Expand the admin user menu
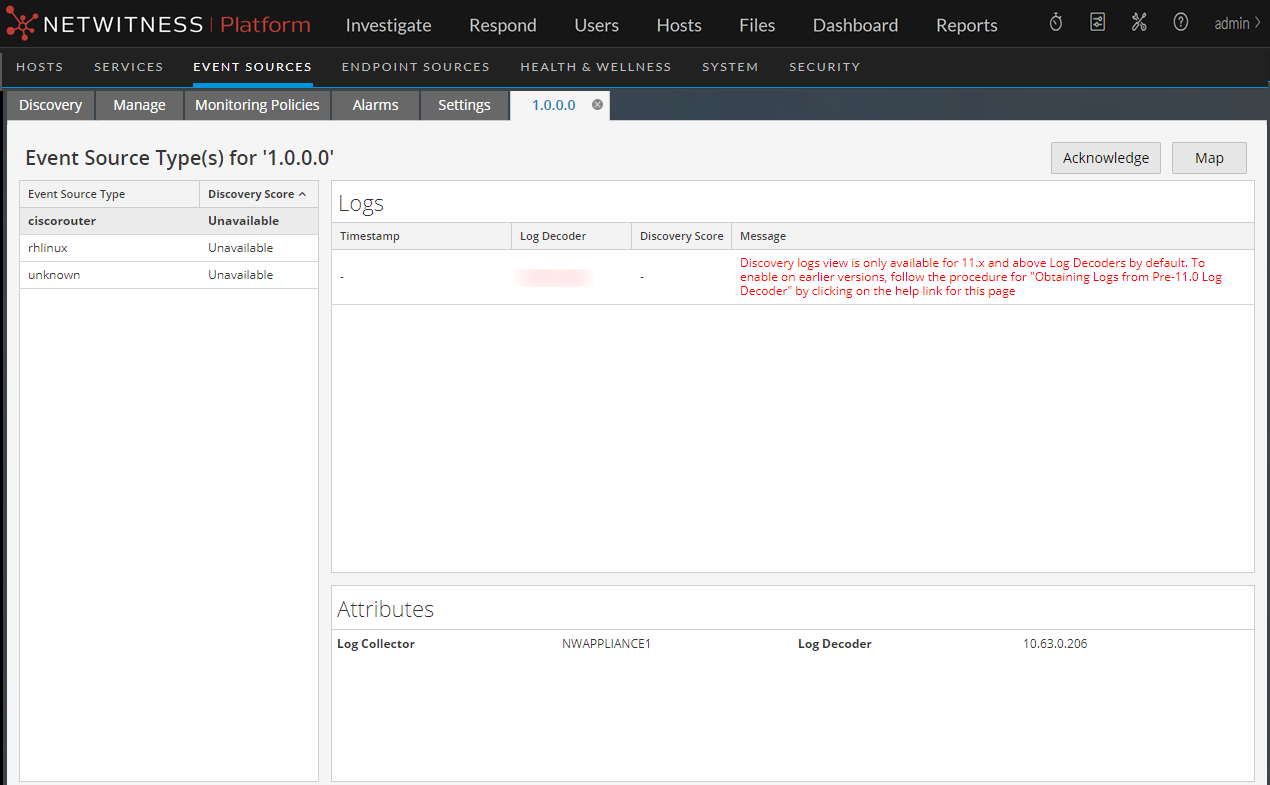The width and height of the screenshot is (1270, 785). (1236, 24)
